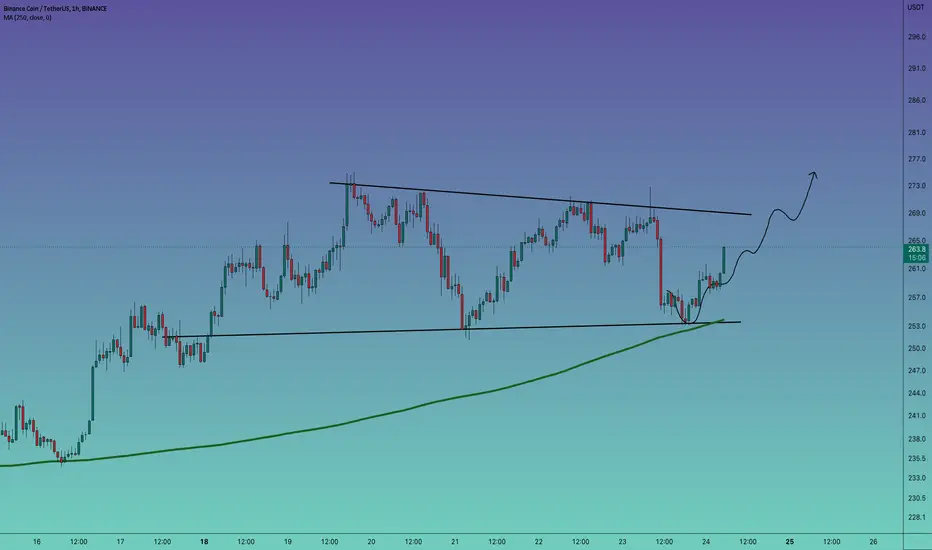Viewport: 932px width, 550px height.
Task: Open the MA (250, close, 0) indicator label
Action: pos(27,18)
